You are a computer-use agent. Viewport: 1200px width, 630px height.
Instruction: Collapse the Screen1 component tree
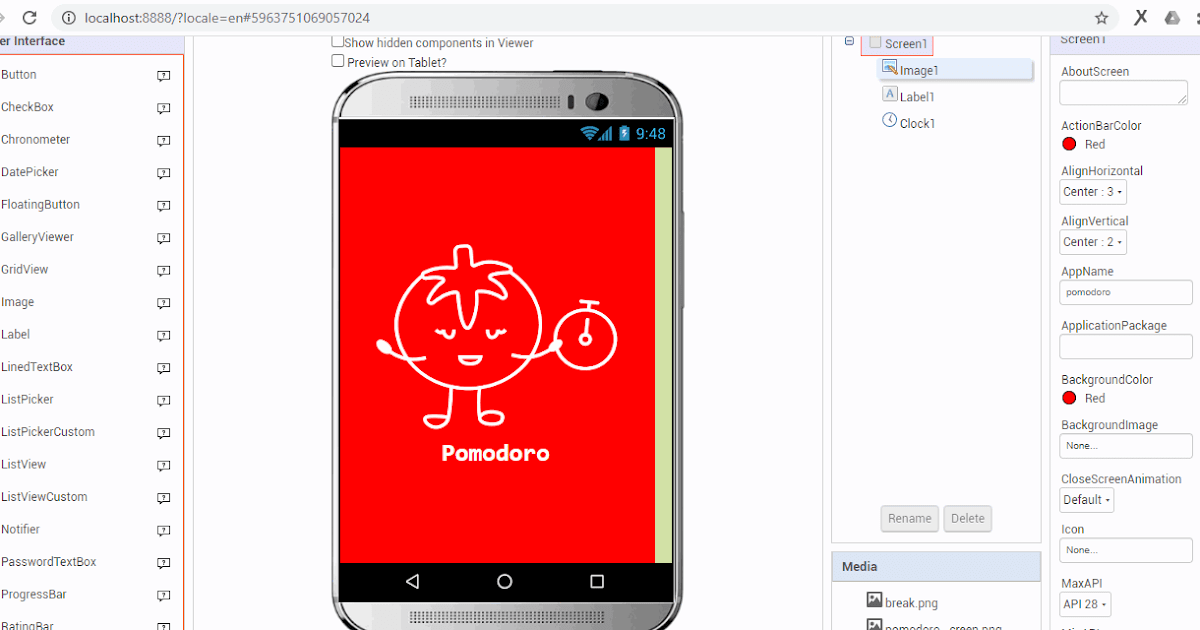point(849,43)
